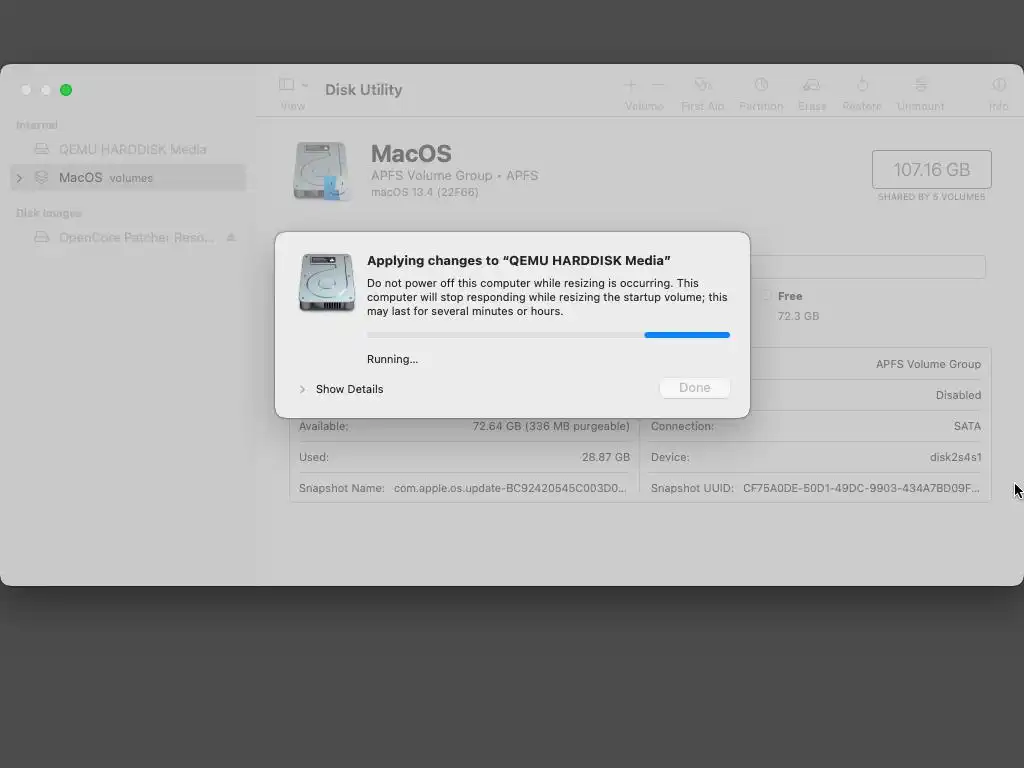Click the OpenCore Patcher disk icon in sidebar

[x=42, y=237]
